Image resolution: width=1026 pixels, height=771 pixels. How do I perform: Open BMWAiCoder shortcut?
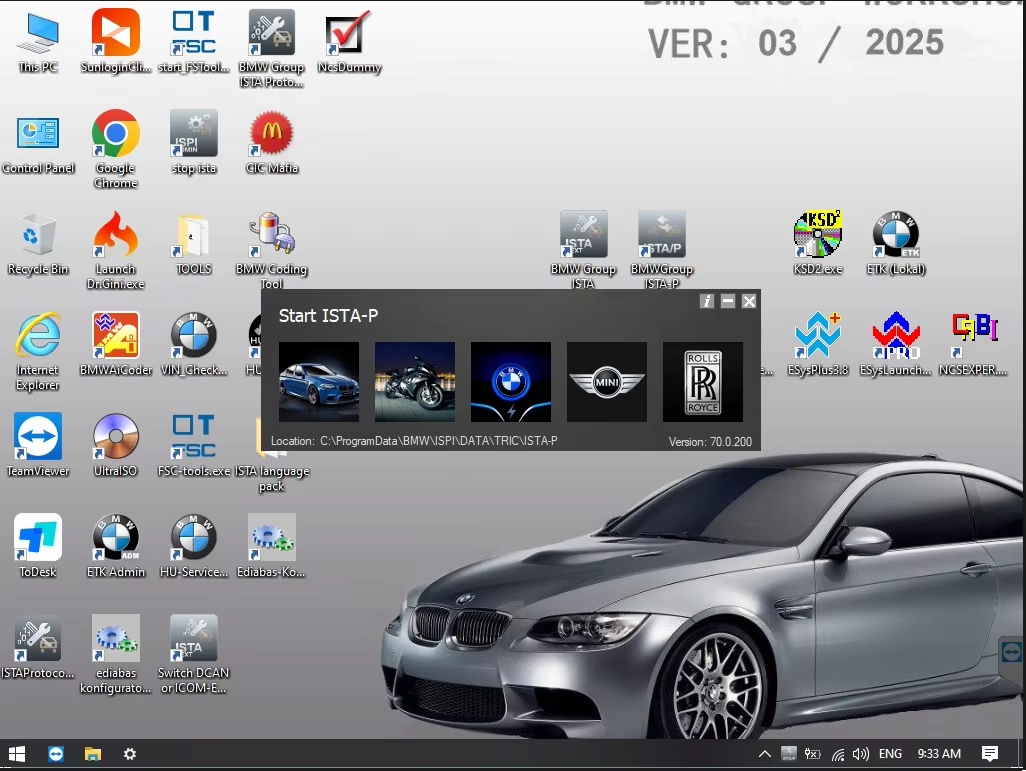pos(115,345)
